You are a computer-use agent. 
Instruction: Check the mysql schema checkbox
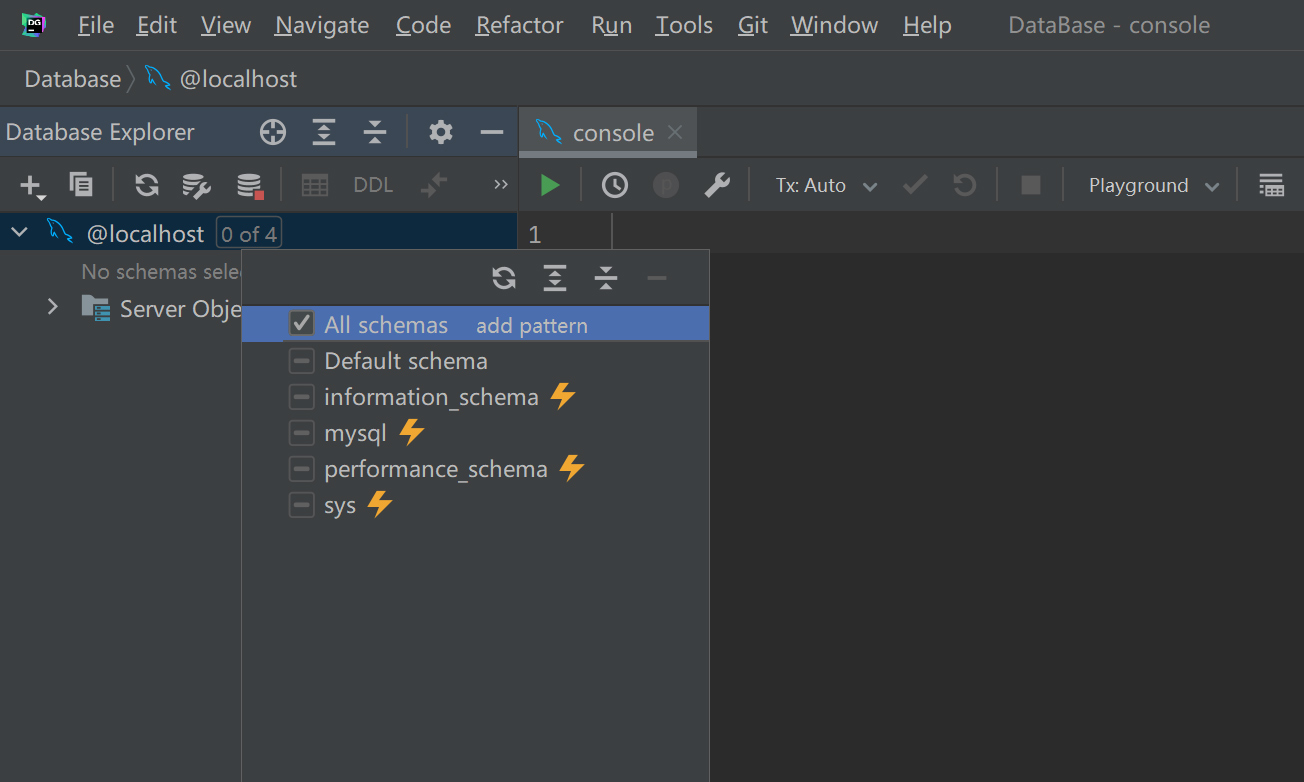coord(301,433)
